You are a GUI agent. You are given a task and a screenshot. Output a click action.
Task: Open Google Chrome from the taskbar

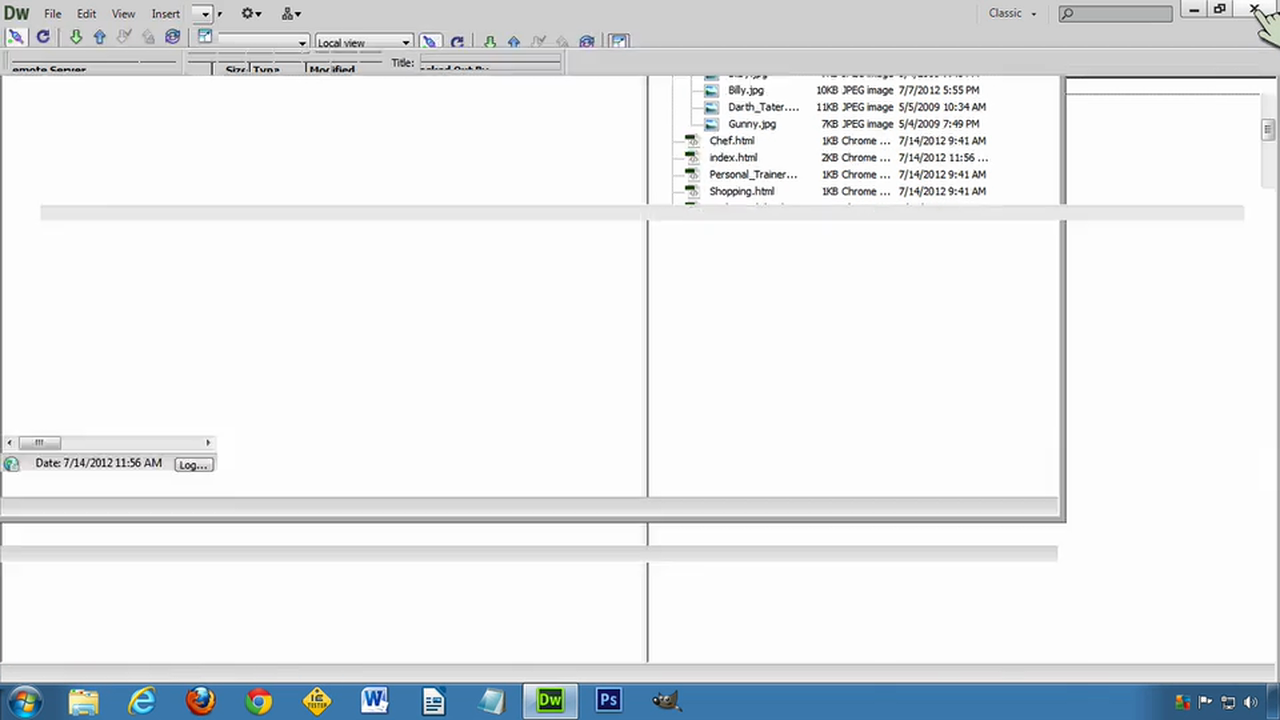[x=258, y=701]
